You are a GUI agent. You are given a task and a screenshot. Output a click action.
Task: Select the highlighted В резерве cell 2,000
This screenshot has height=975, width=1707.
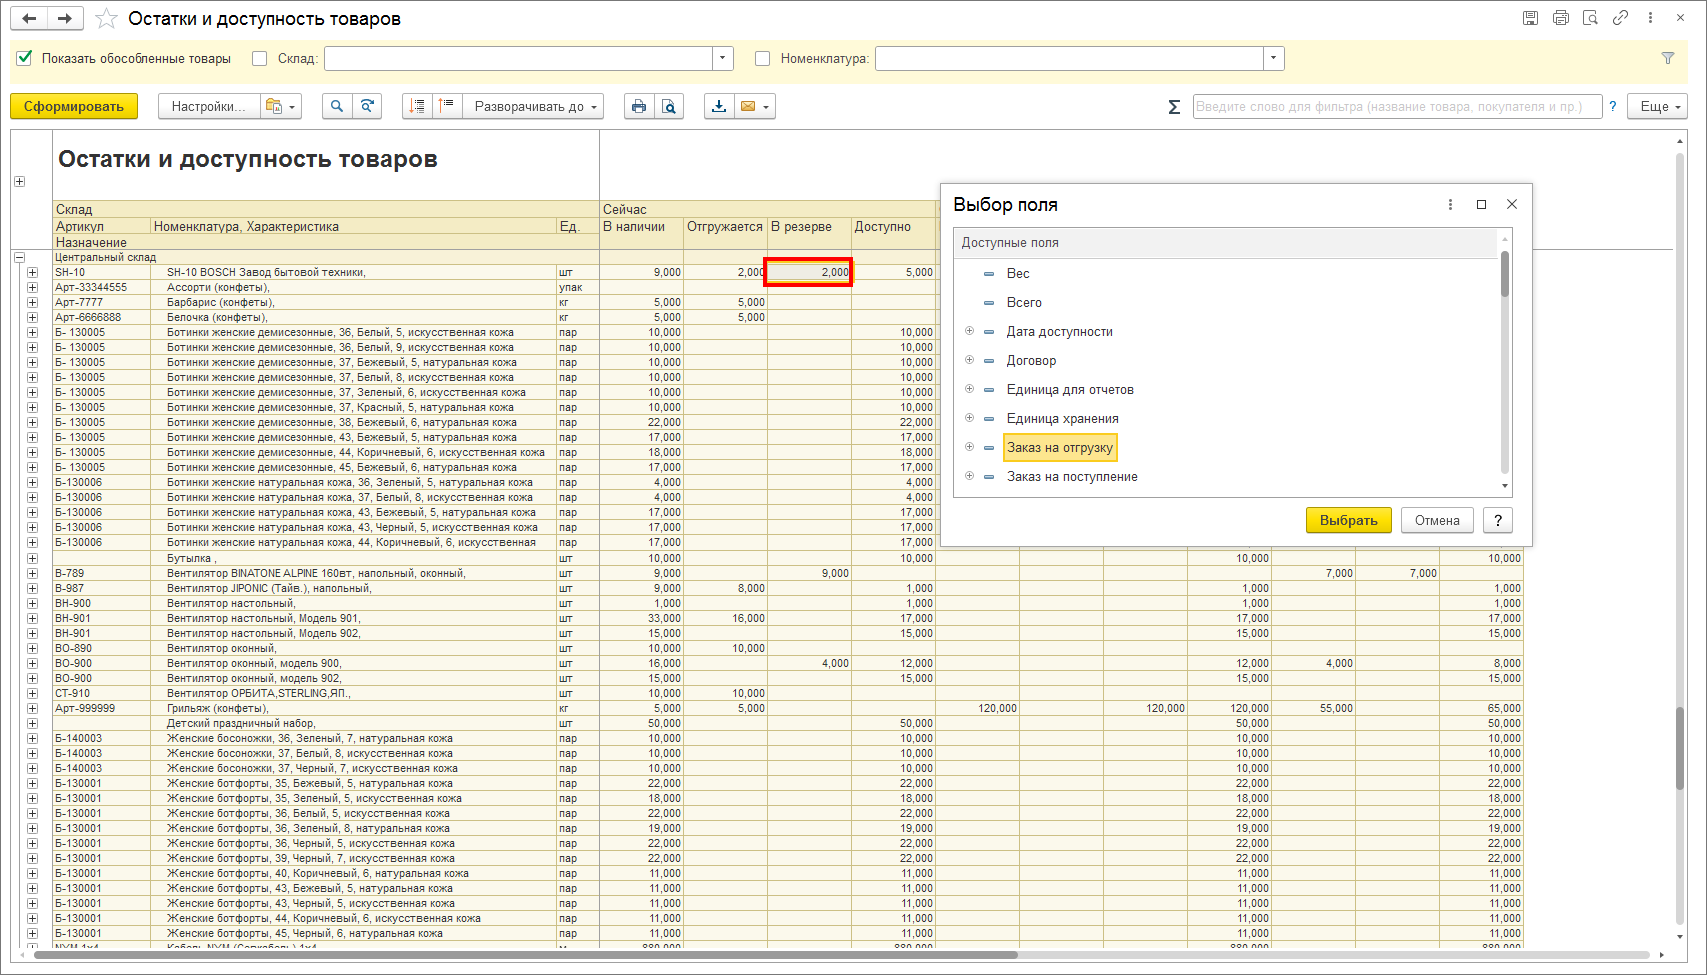click(808, 272)
